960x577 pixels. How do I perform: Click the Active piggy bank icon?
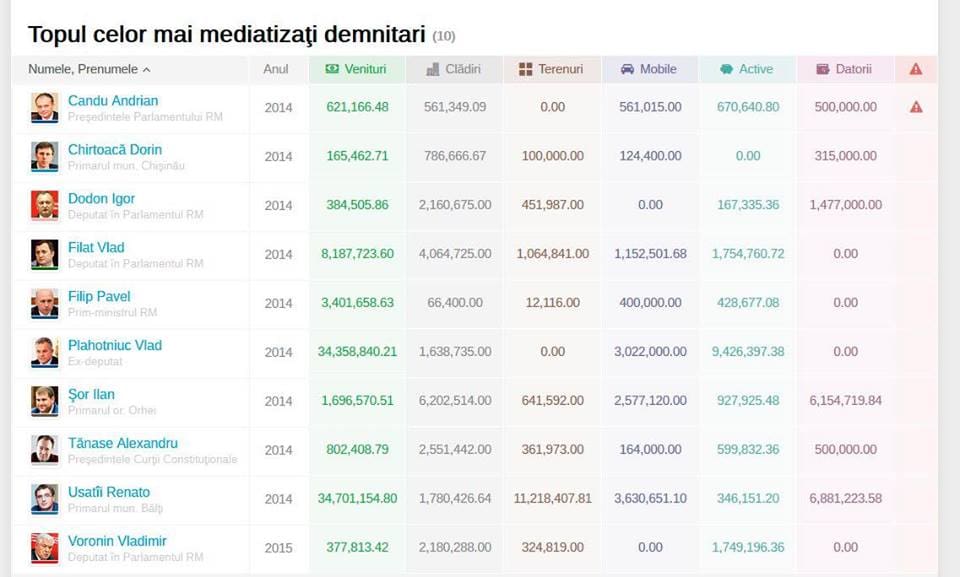[x=726, y=69]
